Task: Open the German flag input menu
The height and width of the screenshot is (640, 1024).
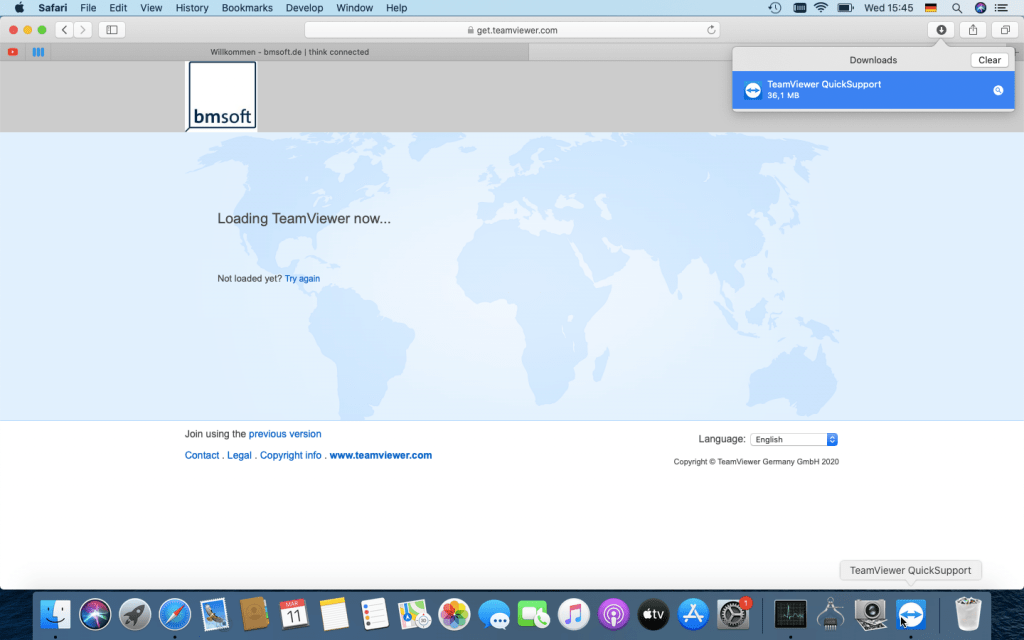Action: pyautogui.click(x=931, y=8)
